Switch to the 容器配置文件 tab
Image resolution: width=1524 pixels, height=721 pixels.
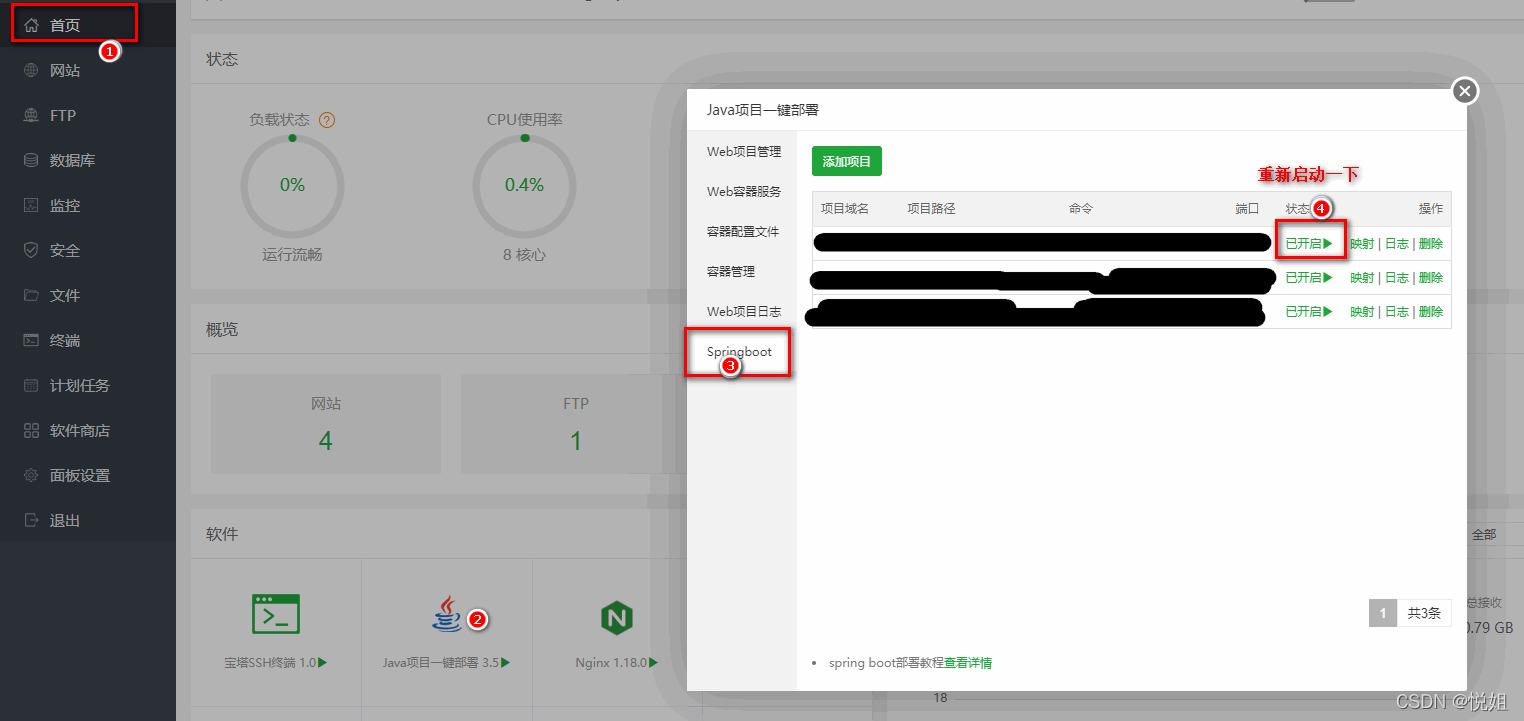coord(742,232)
